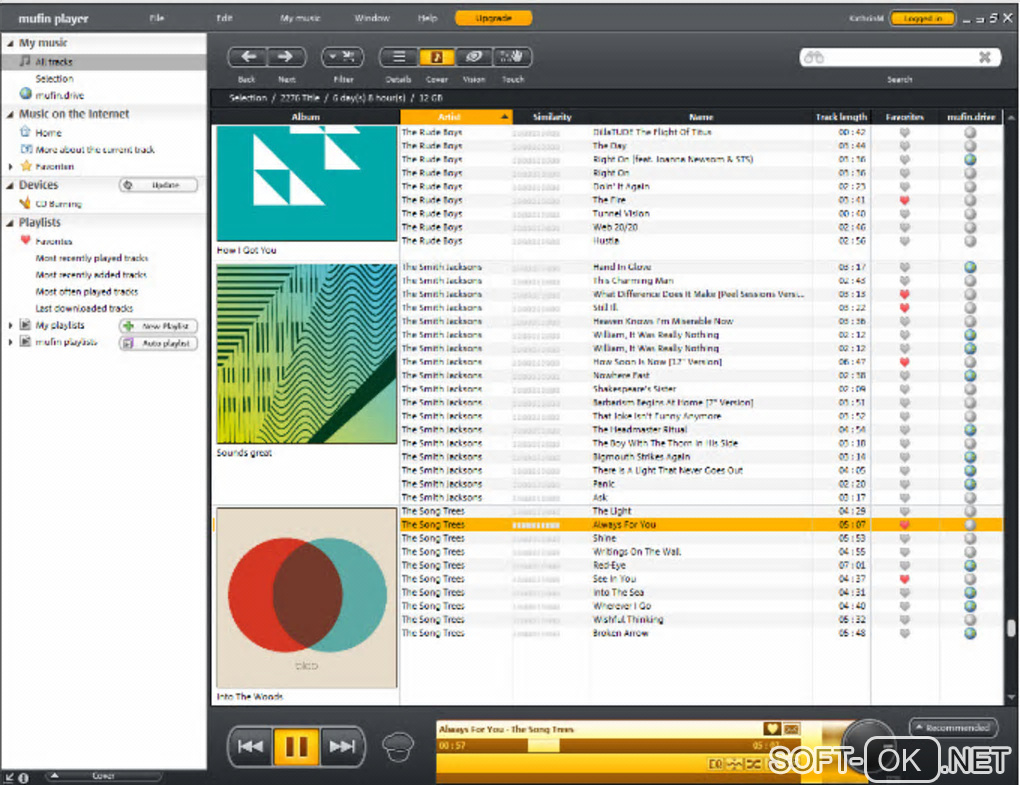Click the Next arrow toolbar icon
Viewport: 1020px width, 785px height.
(286, 57)
